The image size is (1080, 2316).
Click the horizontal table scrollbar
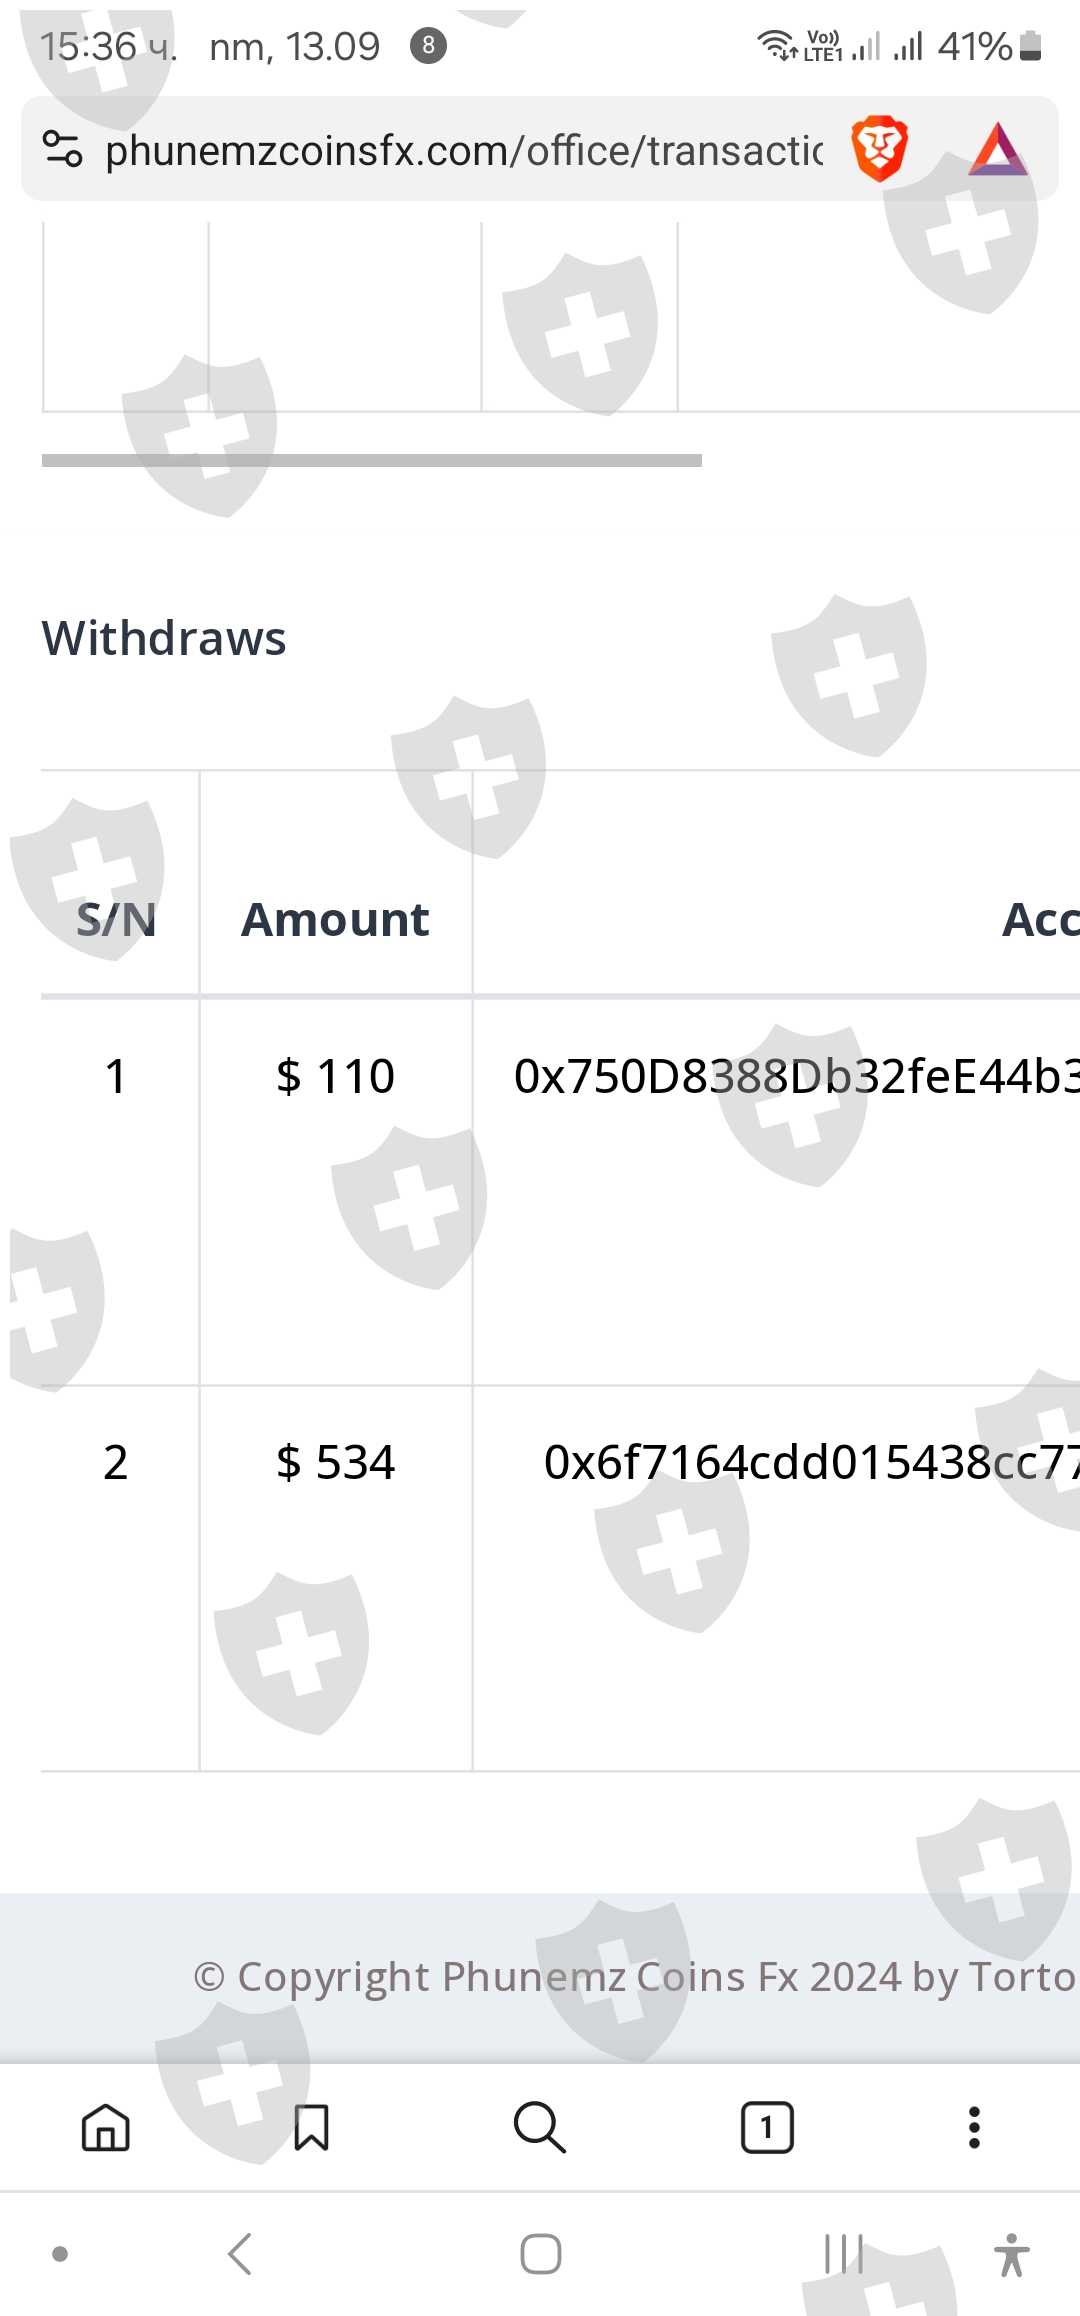point(372,461)
